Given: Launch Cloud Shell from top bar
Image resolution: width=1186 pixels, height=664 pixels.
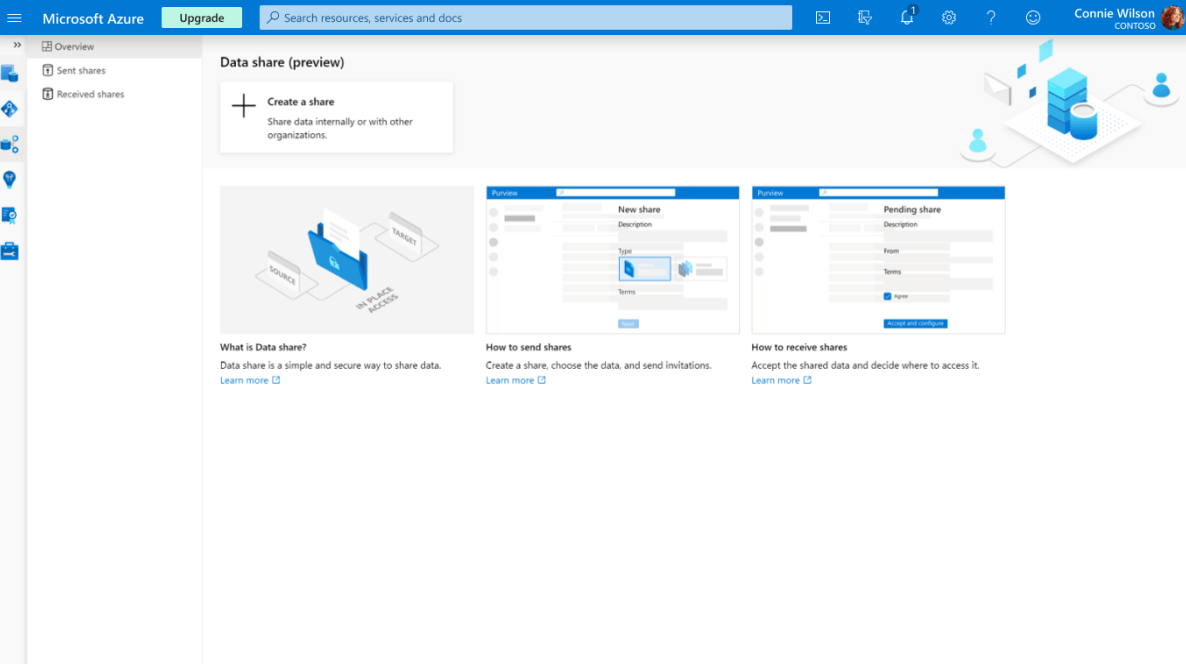Looking at the screenshot, I should pyautogui.click(x=822, y=18).
